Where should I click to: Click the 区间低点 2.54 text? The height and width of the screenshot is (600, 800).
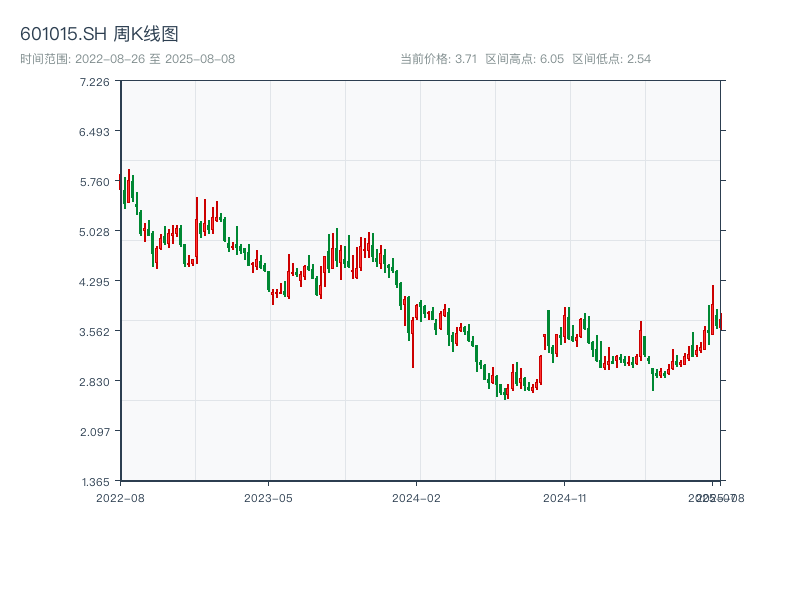(x=611, y=59)
